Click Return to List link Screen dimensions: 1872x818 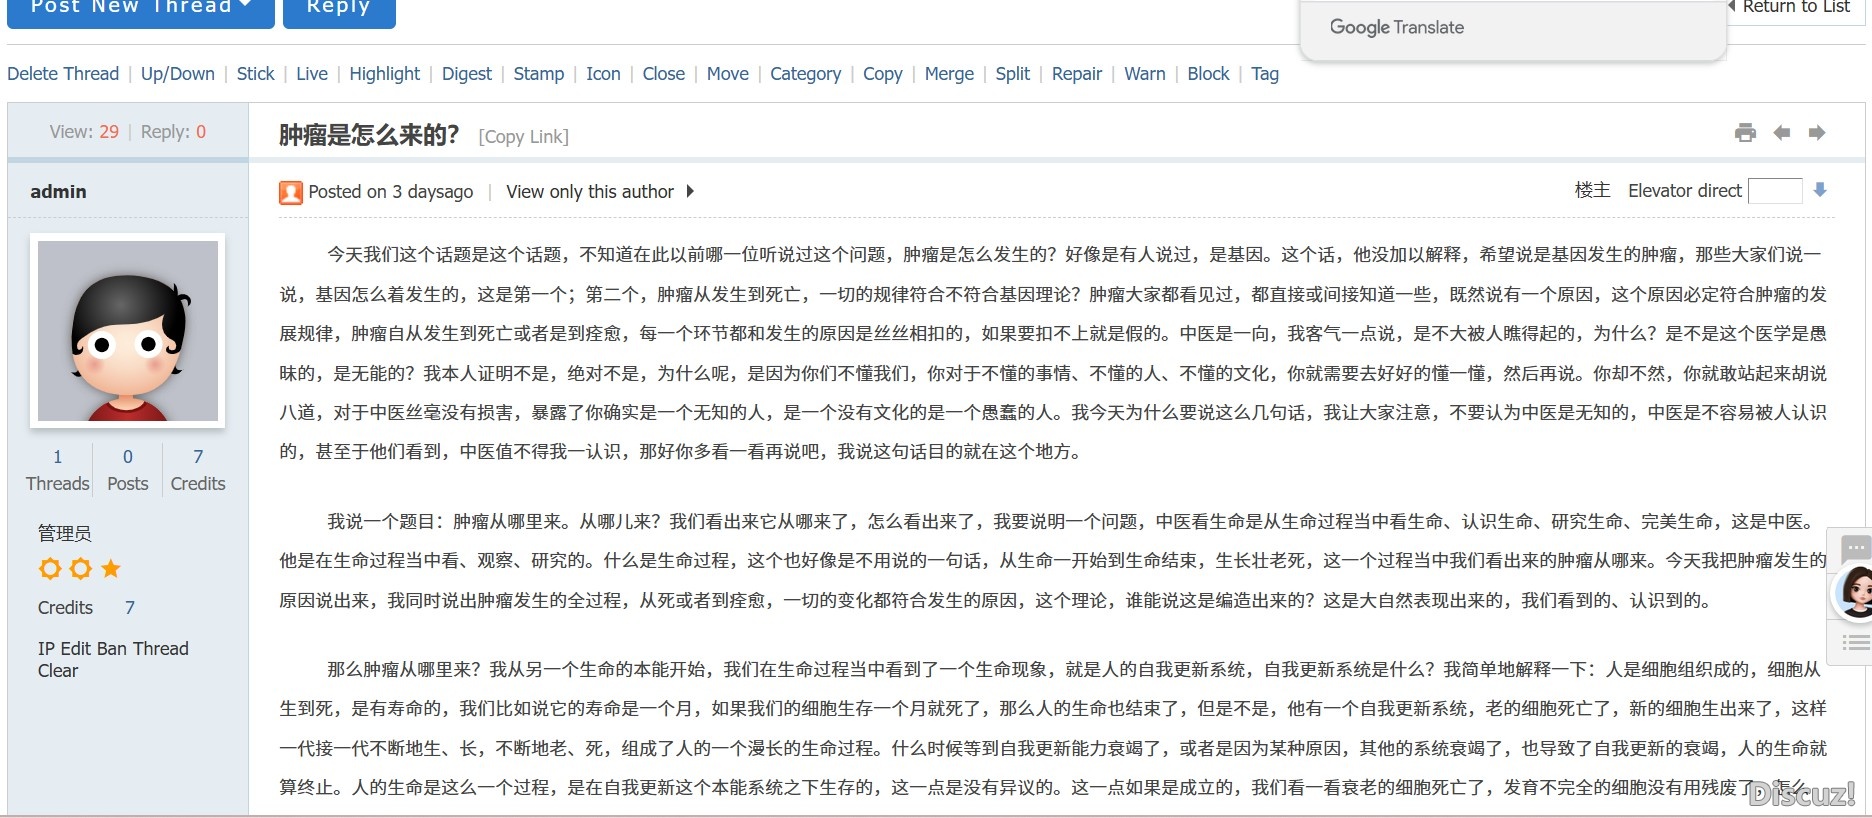click(1796, 7)
